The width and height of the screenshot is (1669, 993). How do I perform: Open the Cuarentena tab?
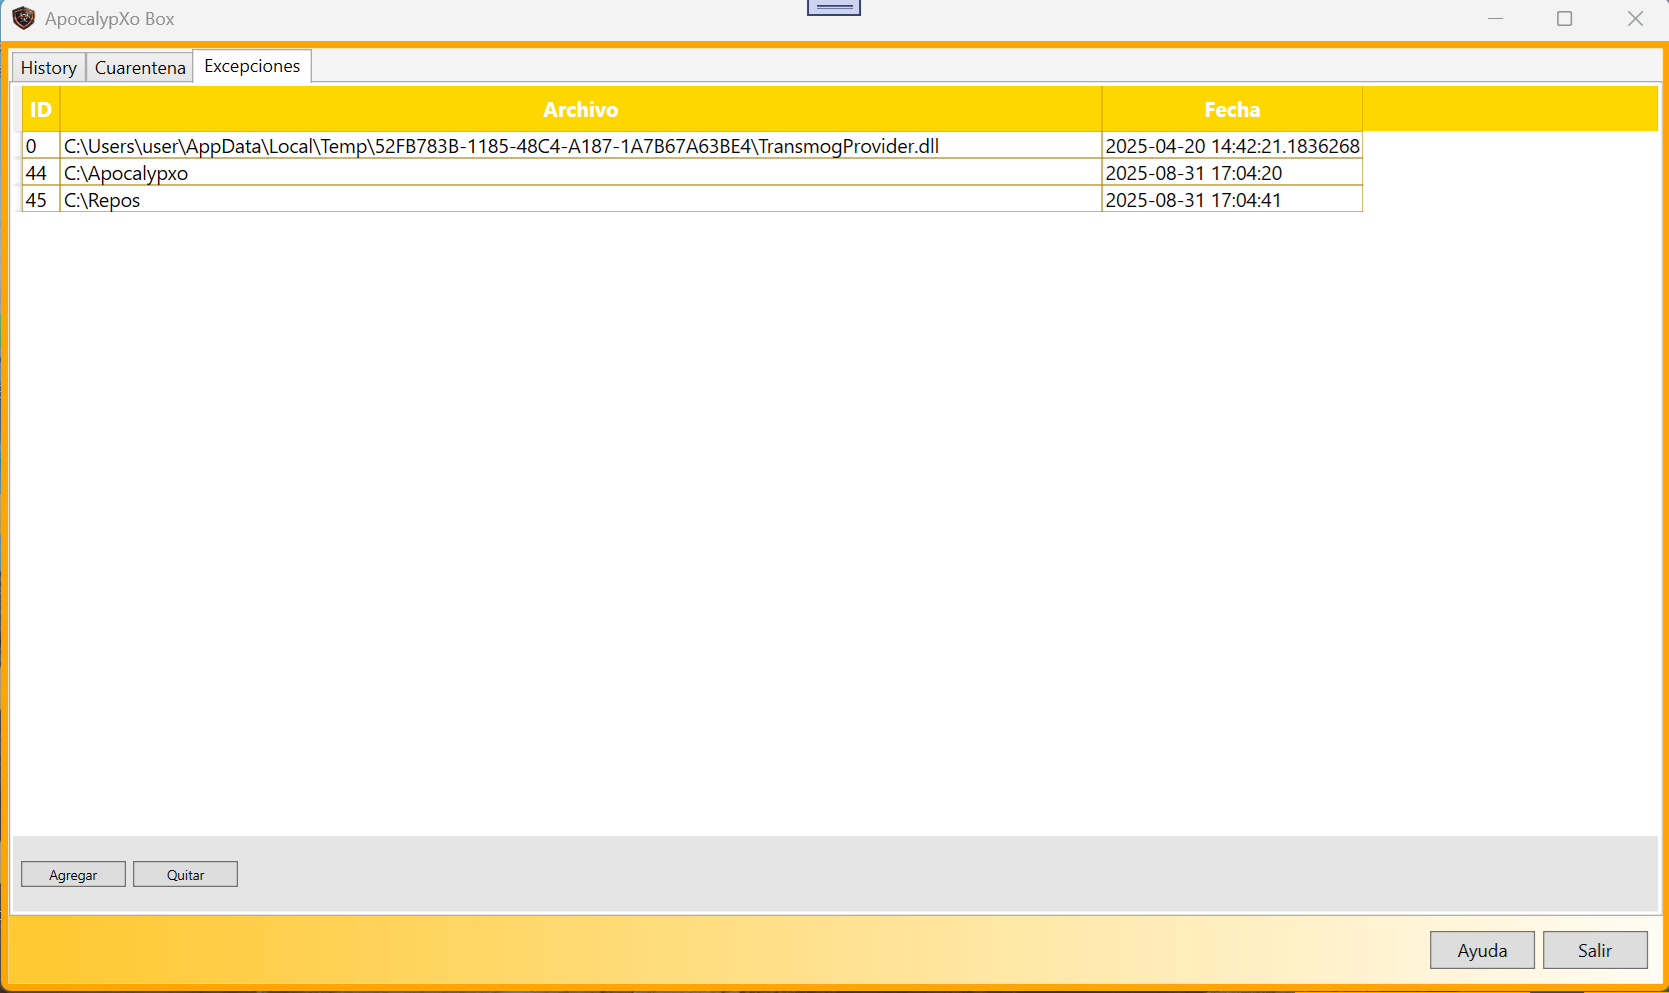pos(140,68)
